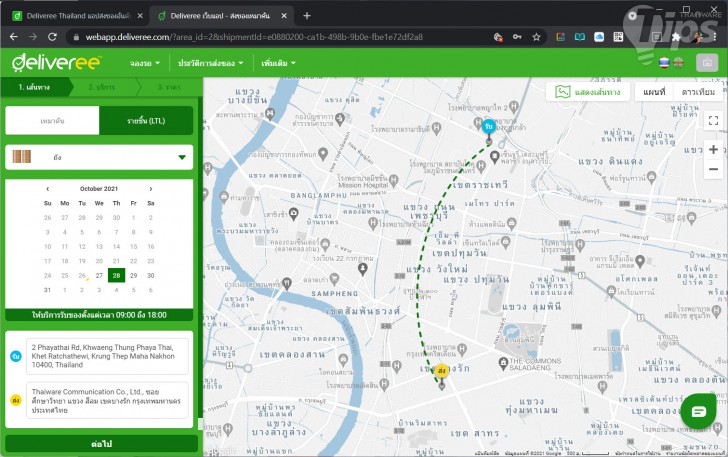Viewport: 728px width, 457px height.
Task: Open the เพิ่มเติม dropdown menu
Action: point(278,63)
